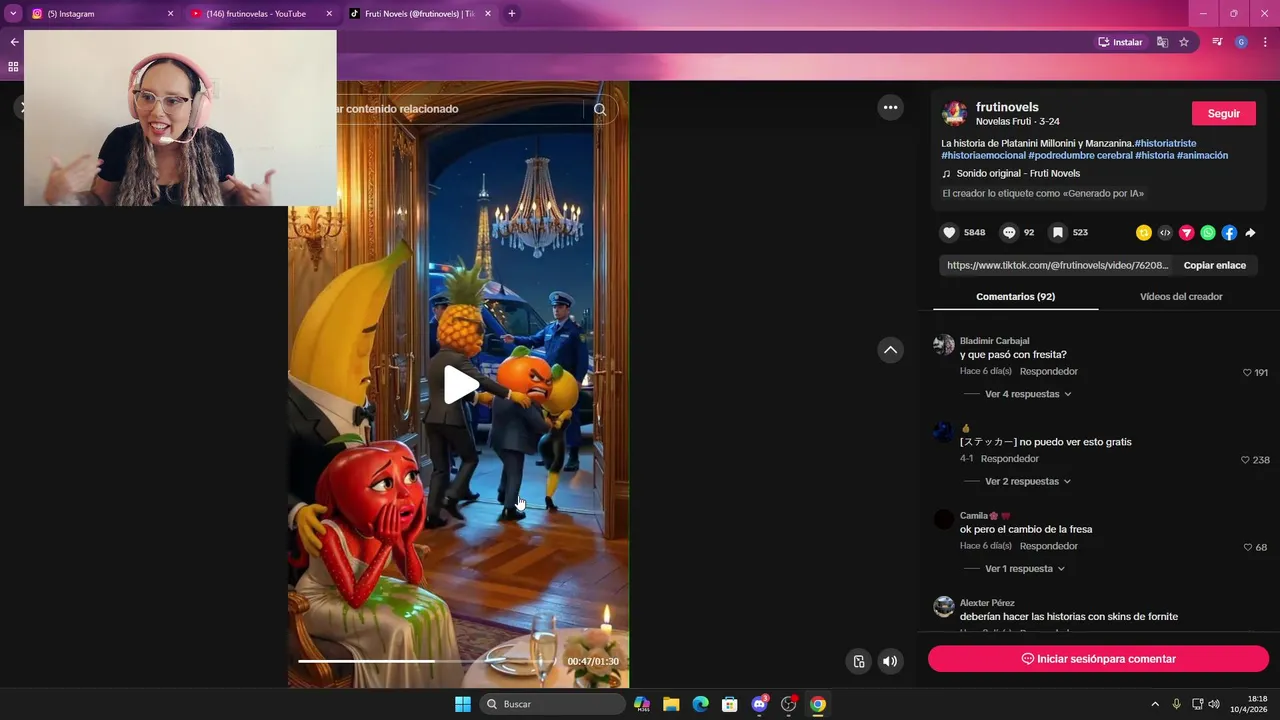Go to previous video with up arrow
This screenshot has width=1280, height=720.
coord(890,350)
